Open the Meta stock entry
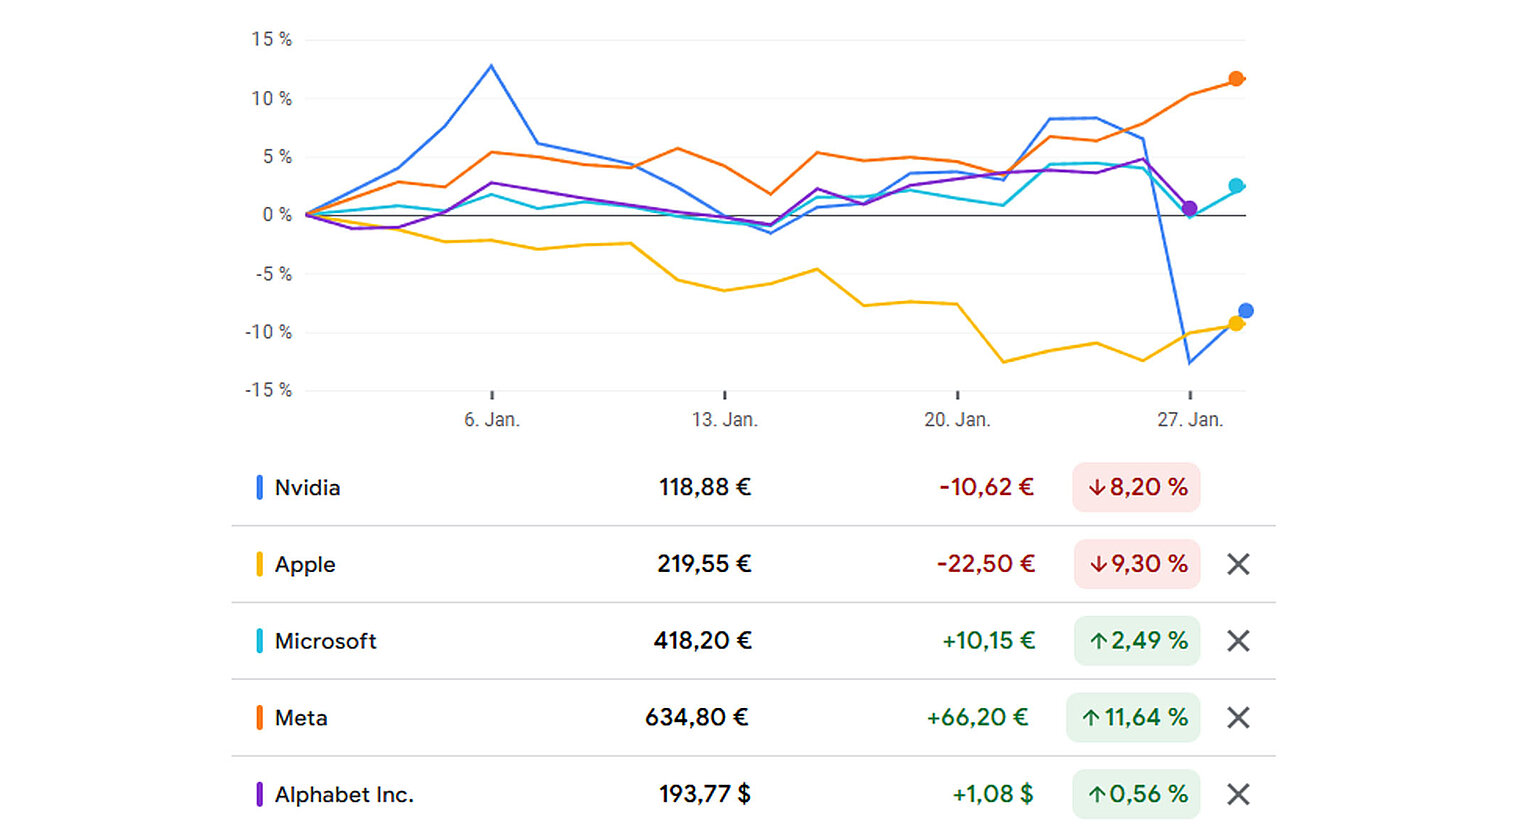 pyautogui.click(x=301, y=718)
